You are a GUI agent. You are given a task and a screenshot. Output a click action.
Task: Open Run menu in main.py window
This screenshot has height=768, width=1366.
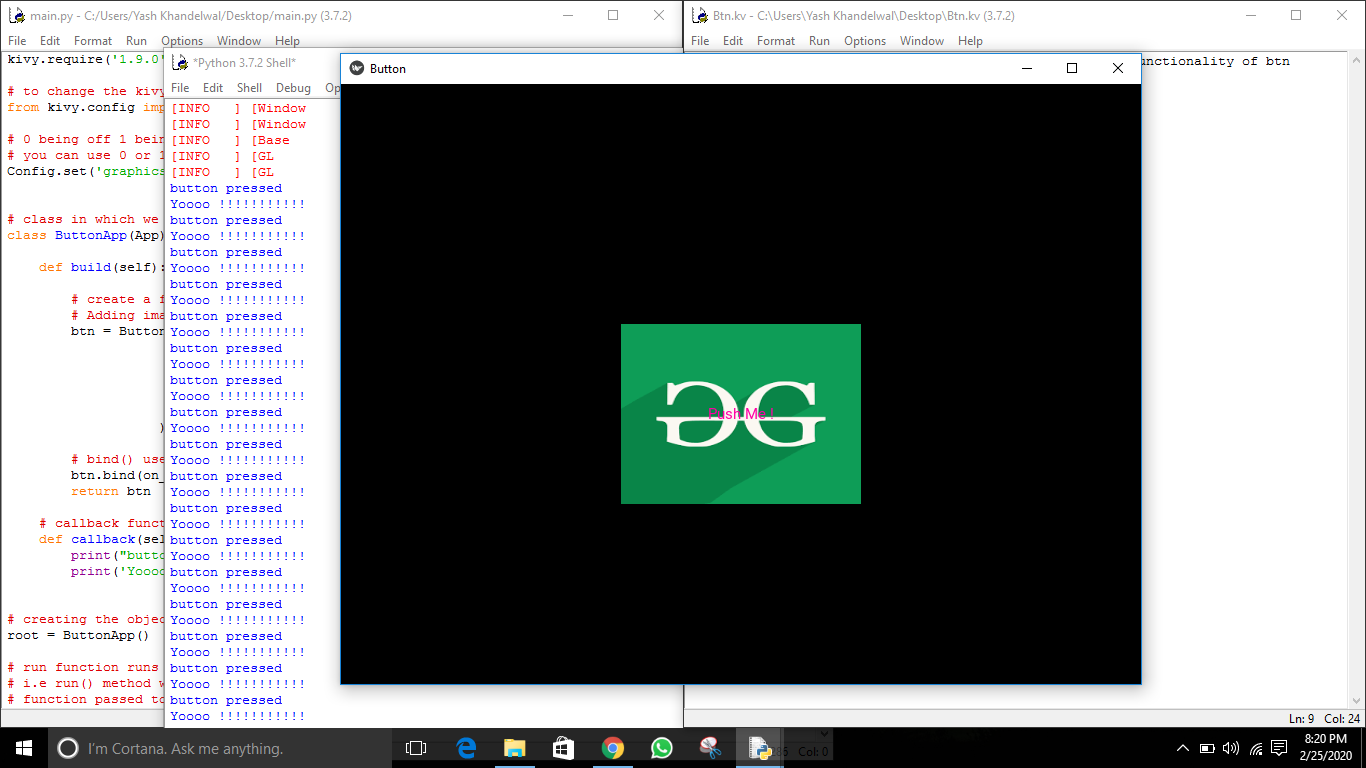point(136,41)
